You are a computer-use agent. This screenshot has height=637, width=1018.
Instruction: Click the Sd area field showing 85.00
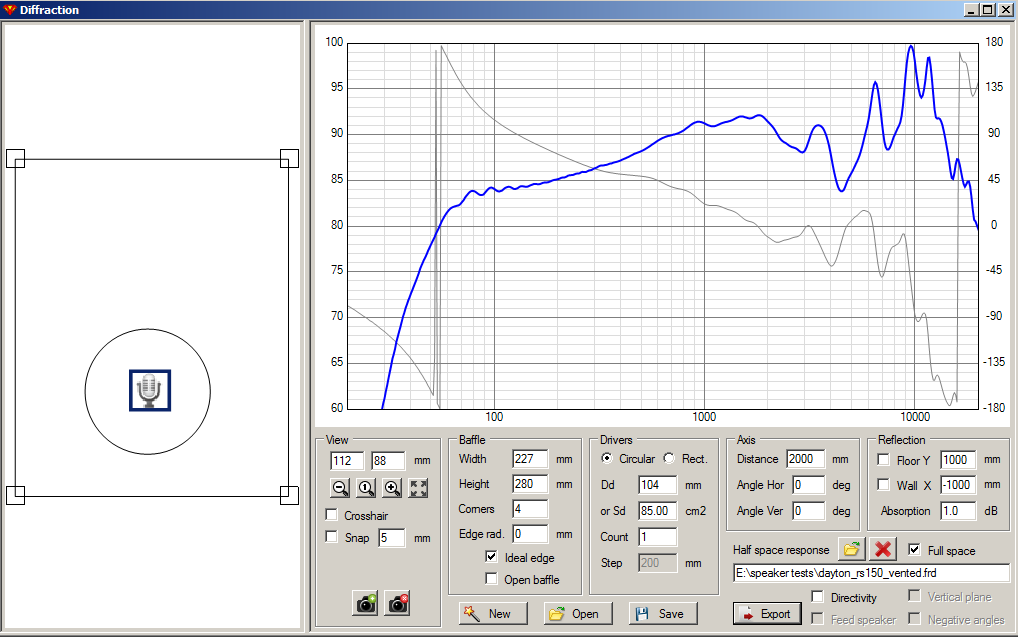[658, 510]
